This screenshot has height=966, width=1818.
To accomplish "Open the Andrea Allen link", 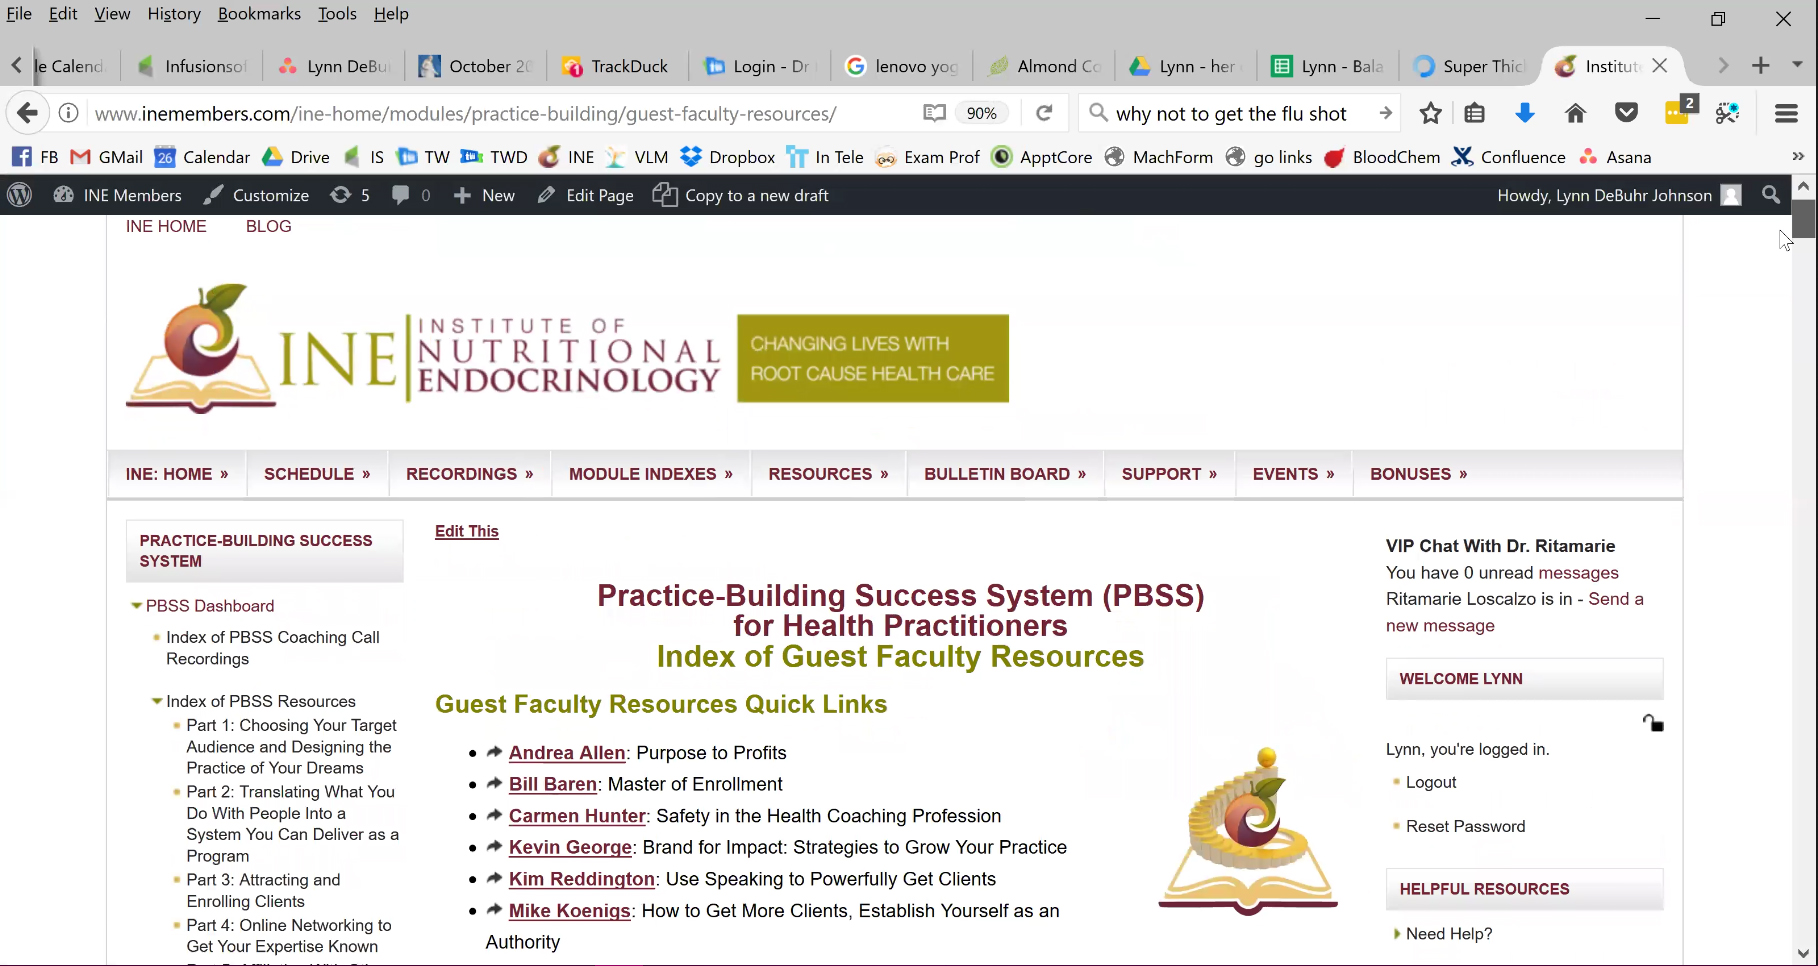I will pos(566,753).
